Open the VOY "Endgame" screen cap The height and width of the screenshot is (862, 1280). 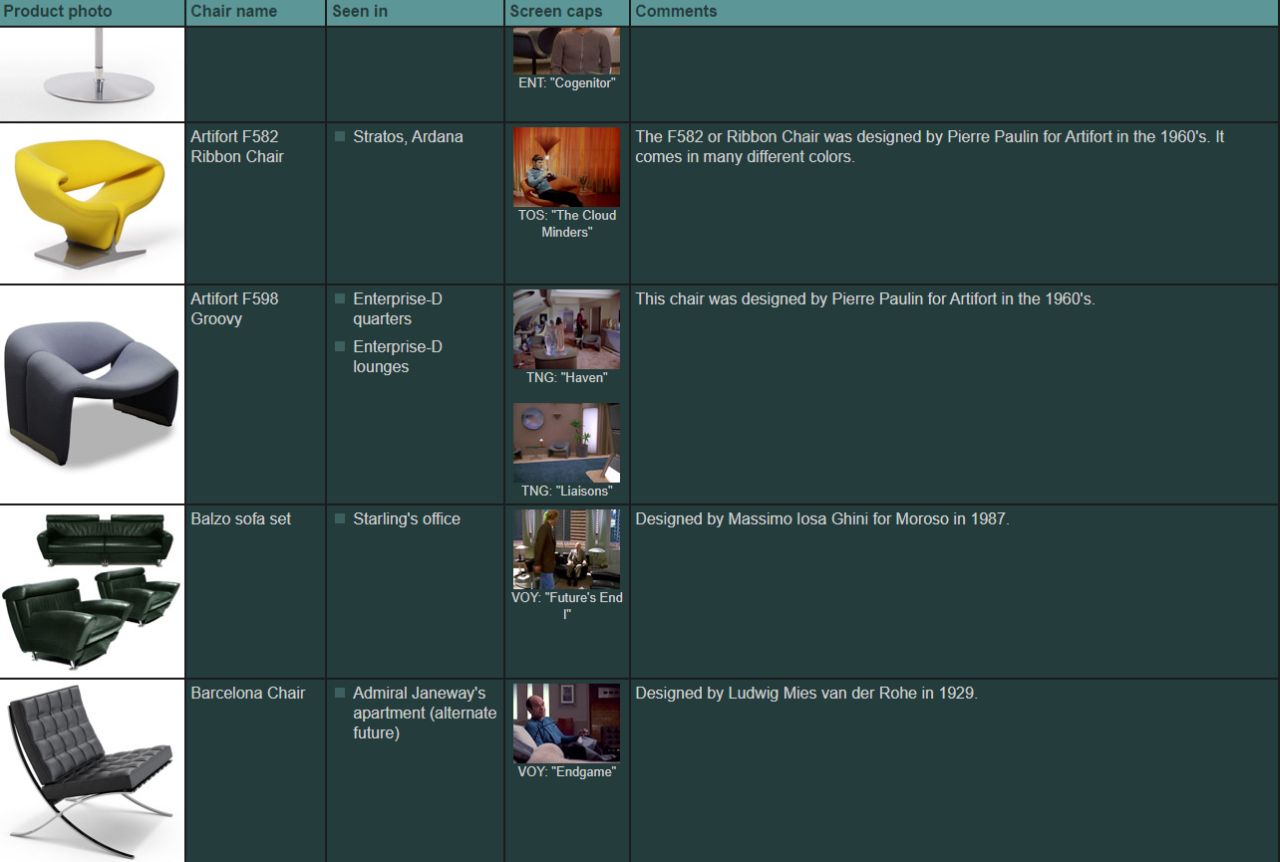point(566,723)
